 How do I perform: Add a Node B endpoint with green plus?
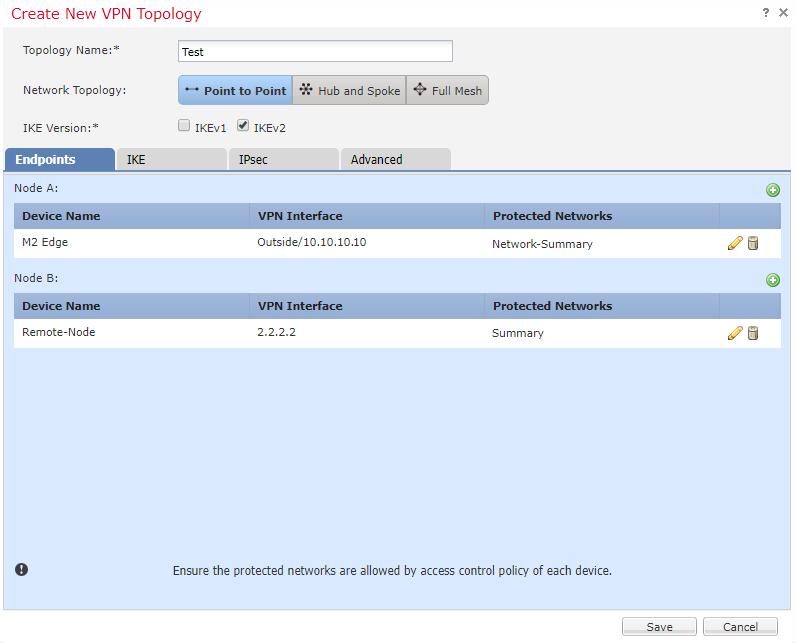[773, 280]
